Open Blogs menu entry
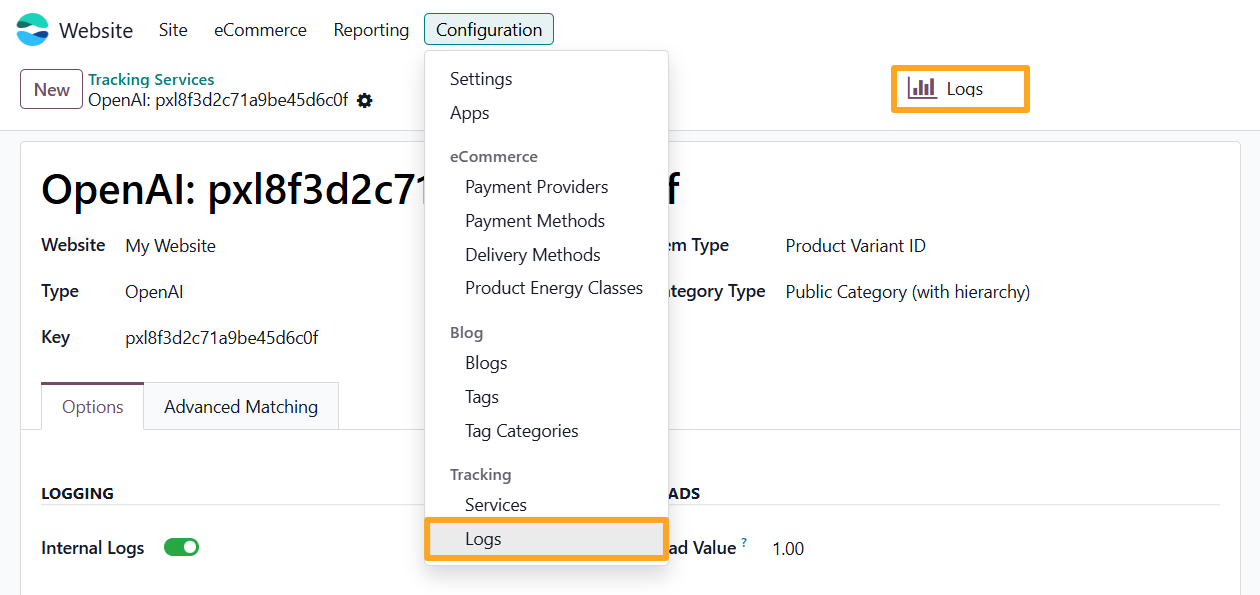 [x=546, y=363]
